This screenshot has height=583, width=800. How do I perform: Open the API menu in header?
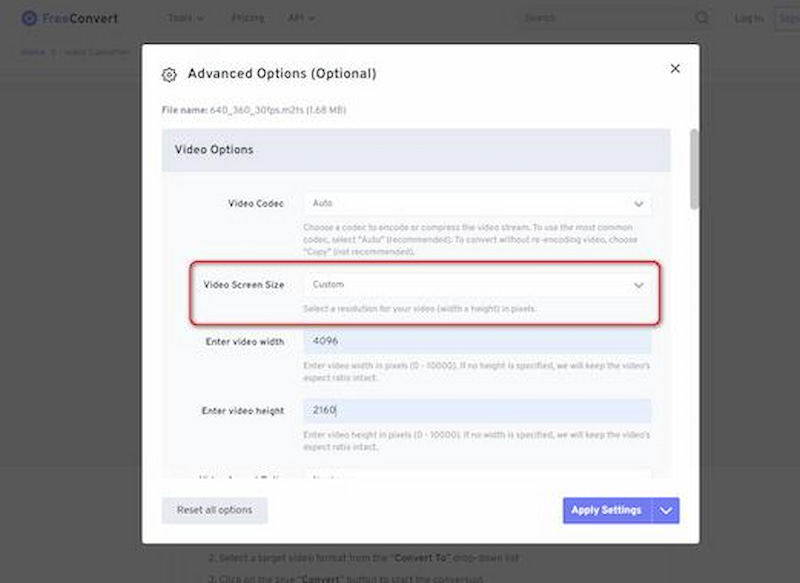click(x=301, y=18)
